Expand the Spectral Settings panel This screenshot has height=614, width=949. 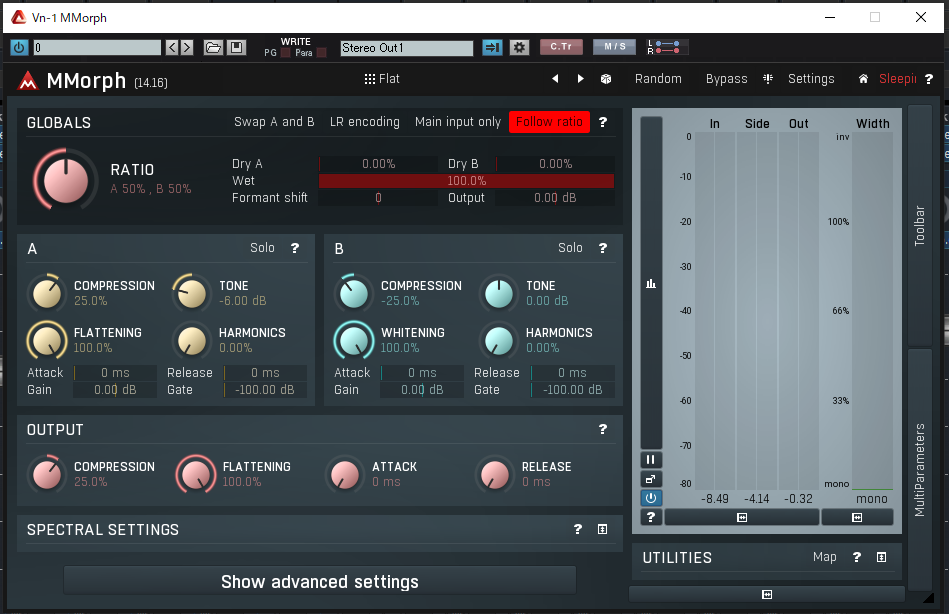[x=602, y=529]
